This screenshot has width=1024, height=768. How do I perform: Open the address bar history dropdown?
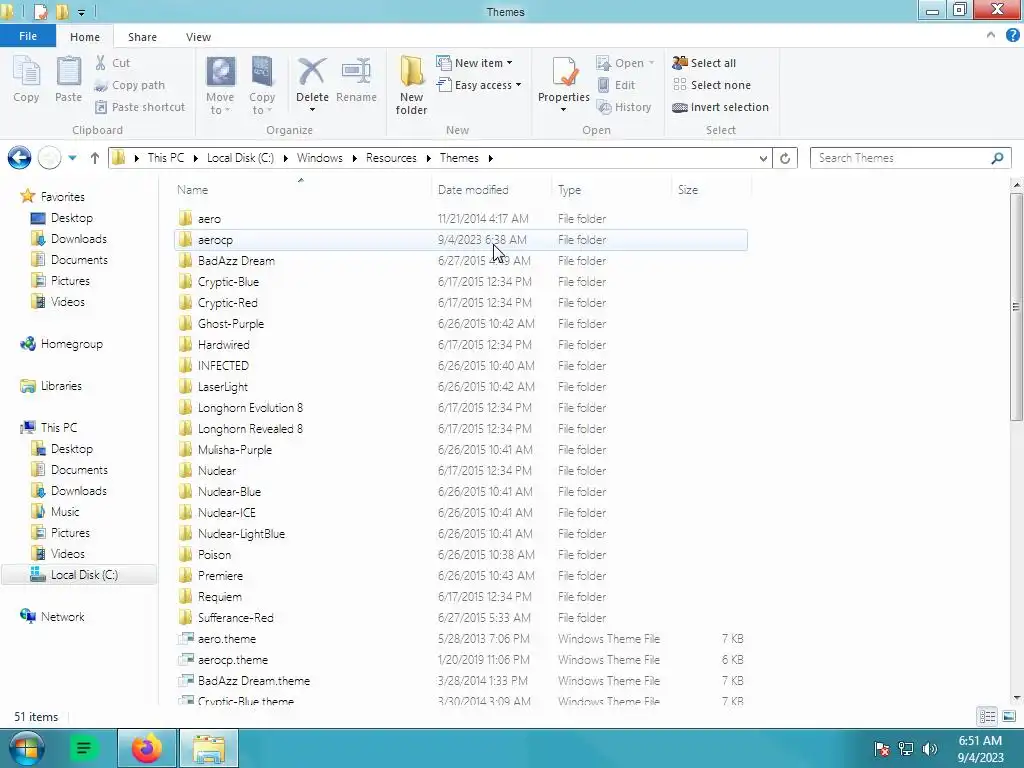point(763,158)
